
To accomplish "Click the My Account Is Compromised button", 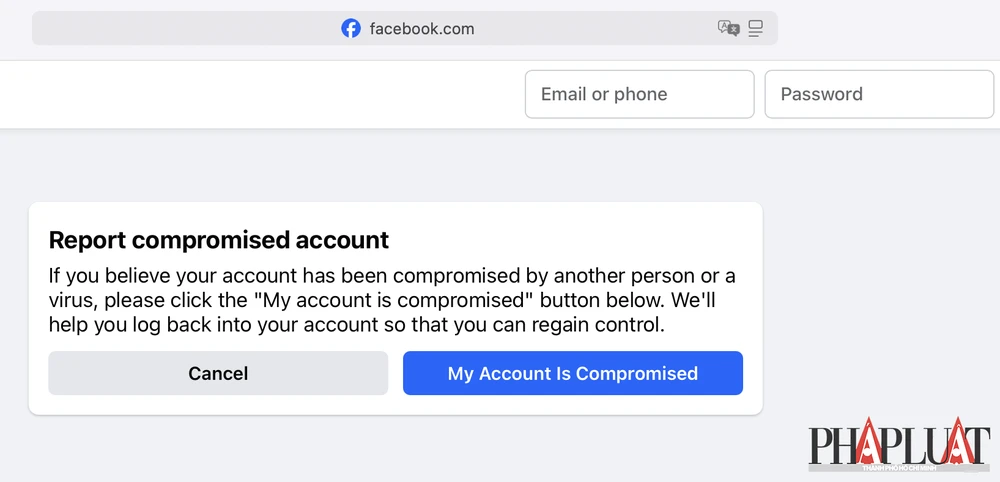I will click(572, 373).
